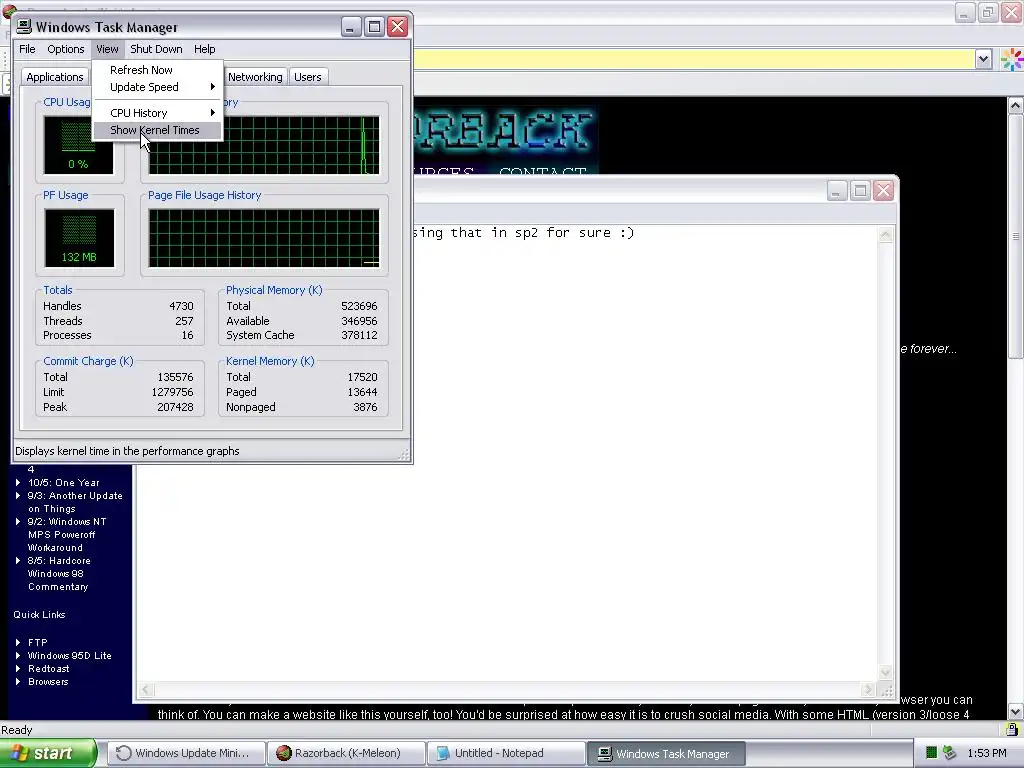This screenshot has width=1024, height=768.
Task: Open the CPU History submenu
Action: coord(158,113)
